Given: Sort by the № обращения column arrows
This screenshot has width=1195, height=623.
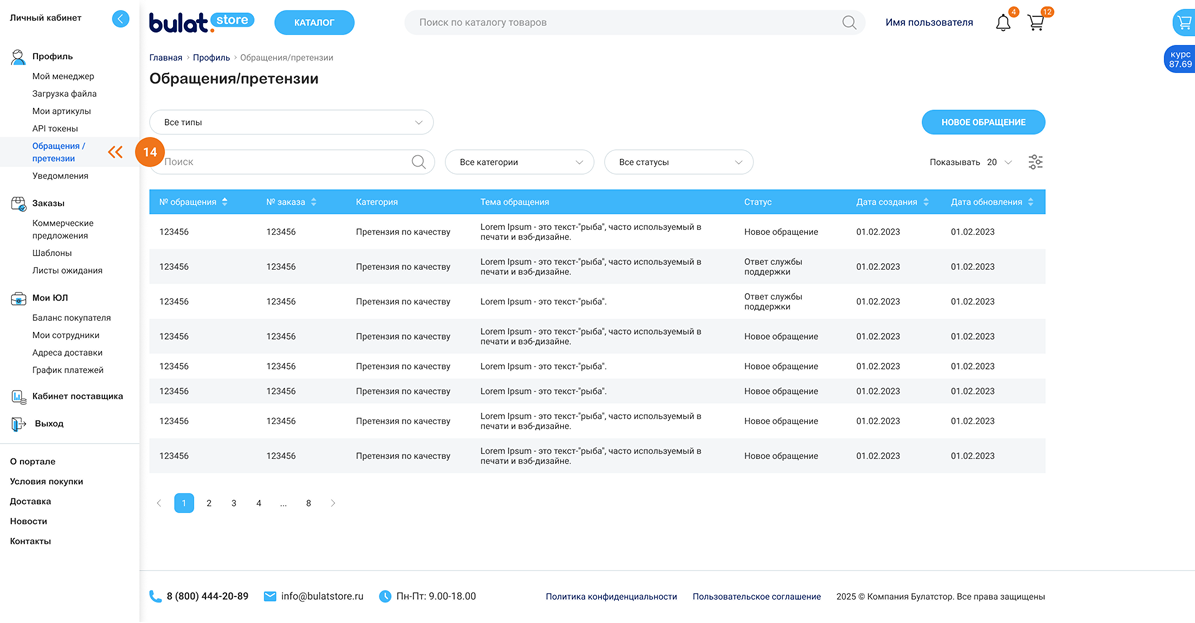Looking at the screenshot, I should click(225, 202).
